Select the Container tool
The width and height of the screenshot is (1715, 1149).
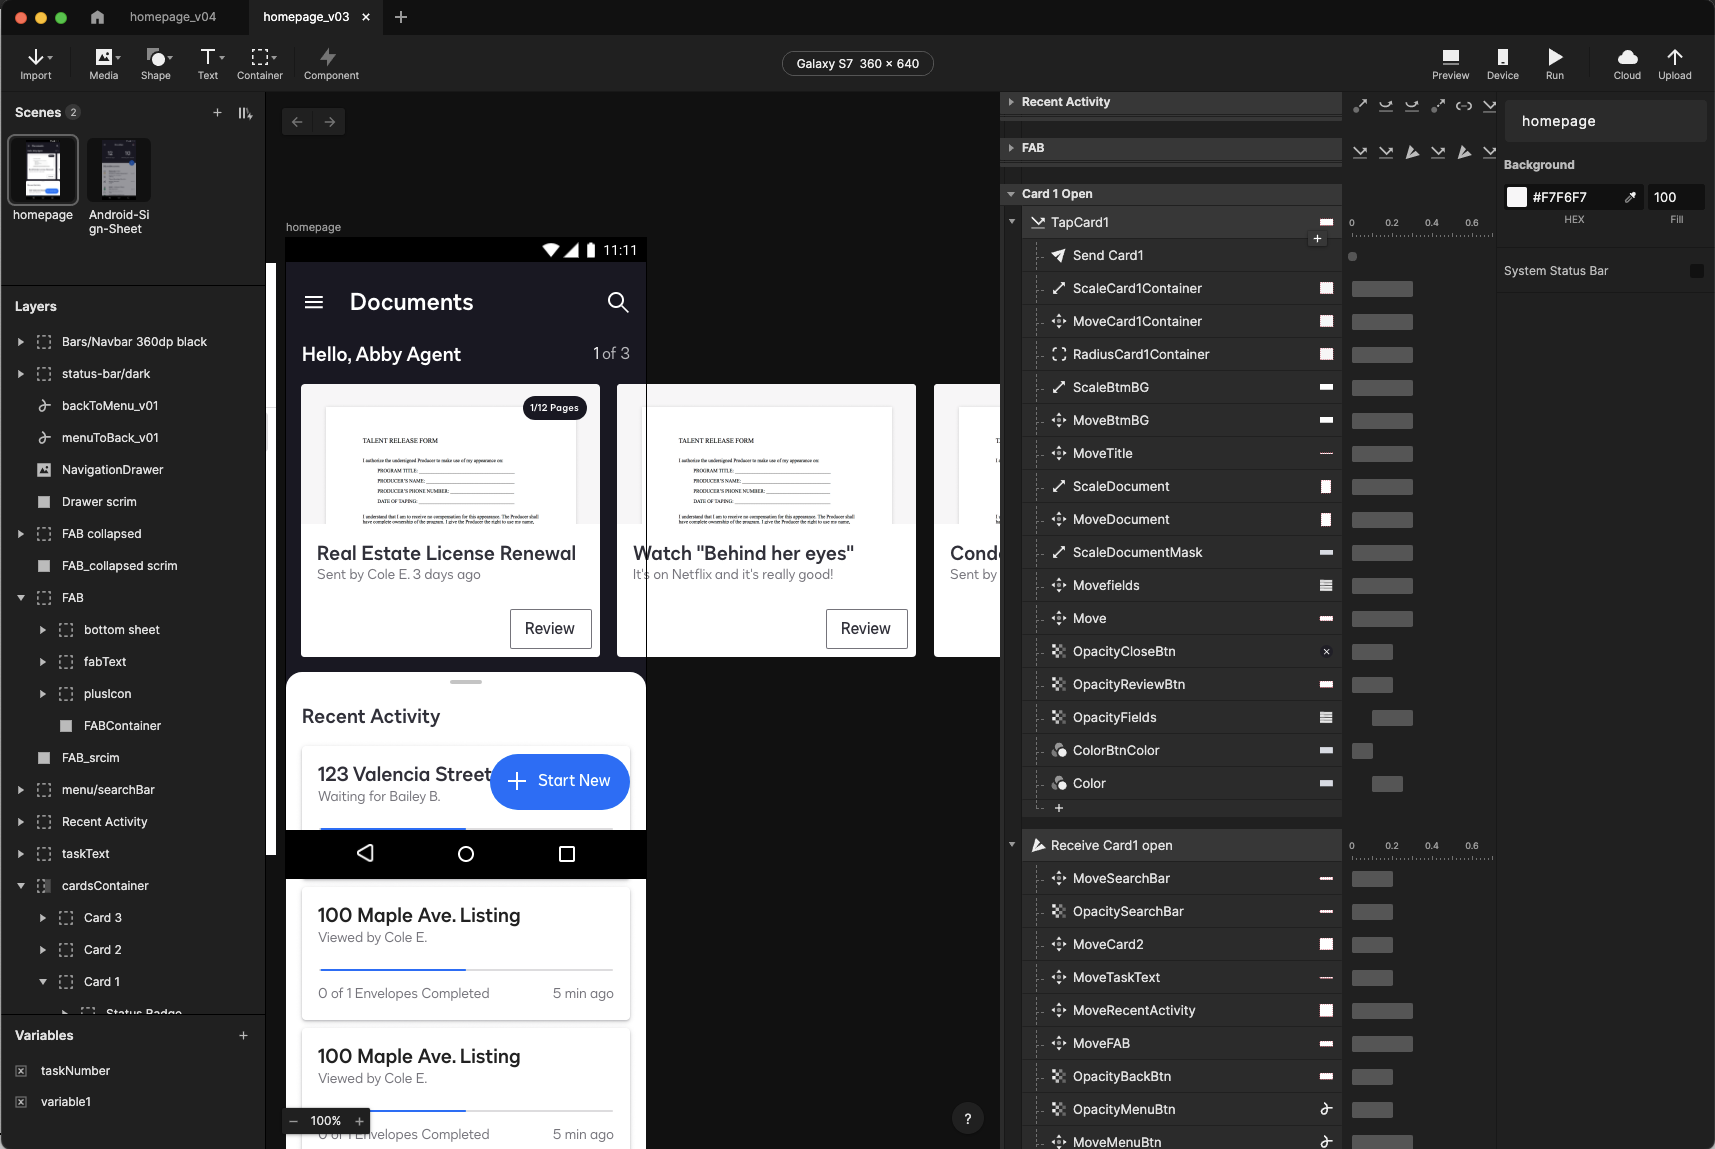coord(260,64)
